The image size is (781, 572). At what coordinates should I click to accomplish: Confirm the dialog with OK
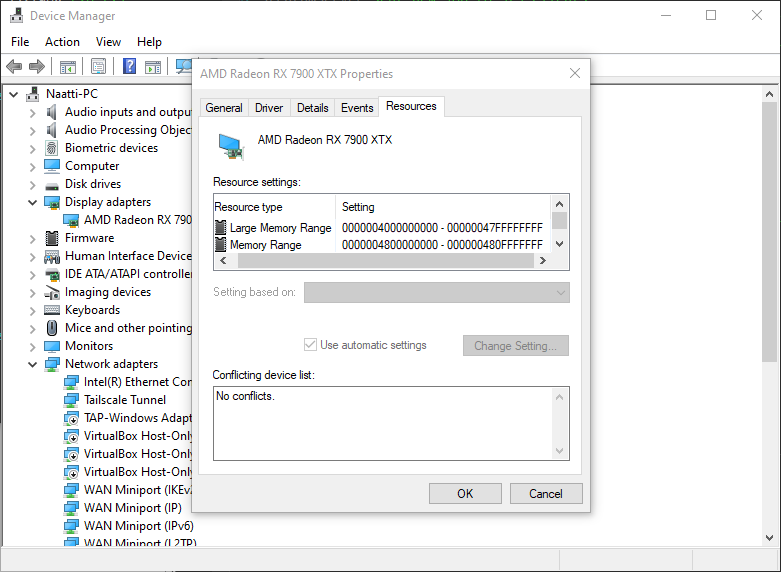click(465, 493)
